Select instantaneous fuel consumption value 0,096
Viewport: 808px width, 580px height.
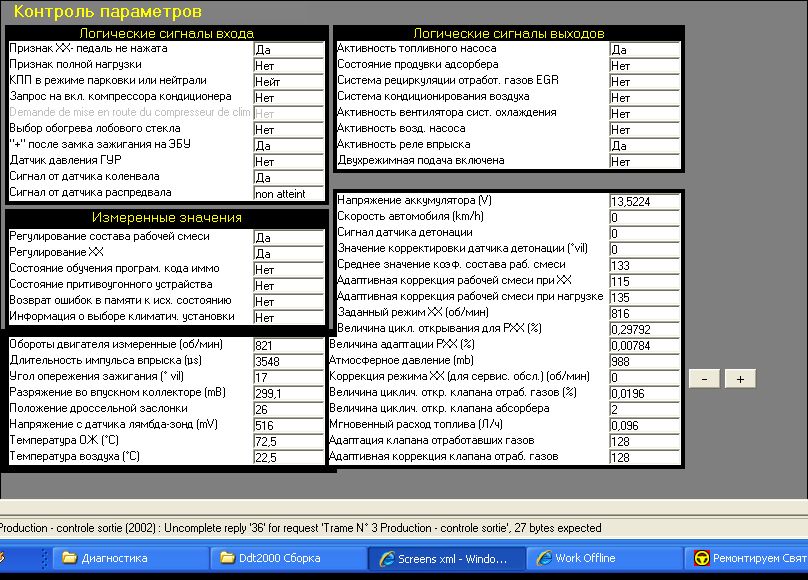click(644, 425)
